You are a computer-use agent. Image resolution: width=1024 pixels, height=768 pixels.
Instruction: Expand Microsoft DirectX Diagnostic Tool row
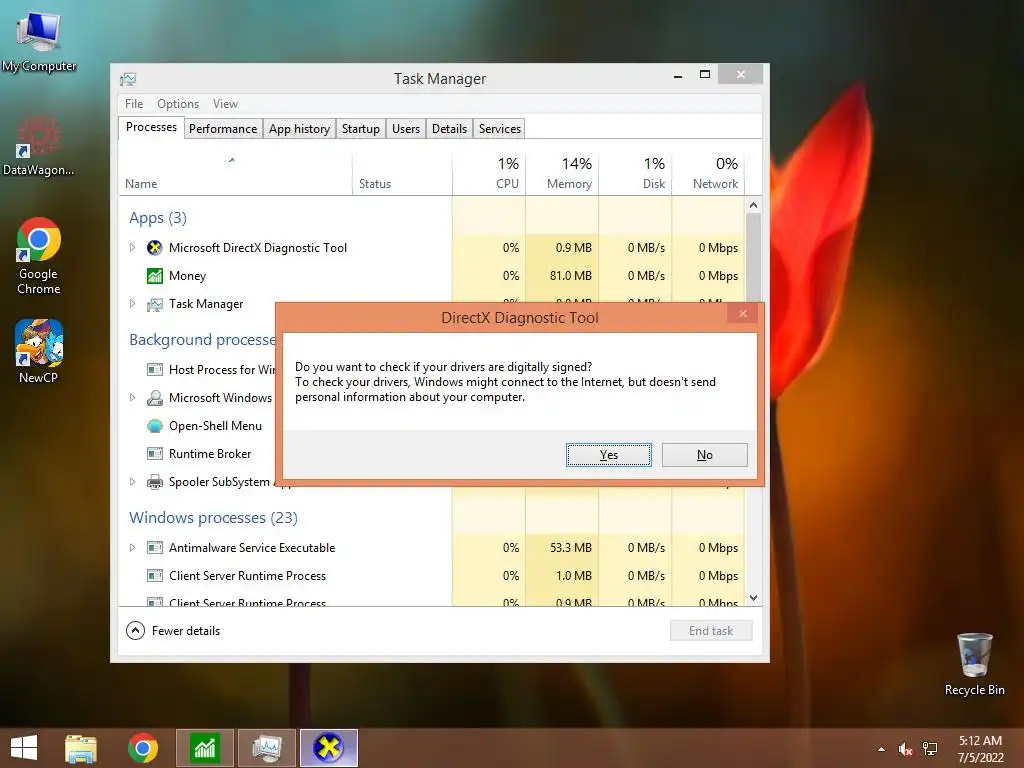(132, 248)
